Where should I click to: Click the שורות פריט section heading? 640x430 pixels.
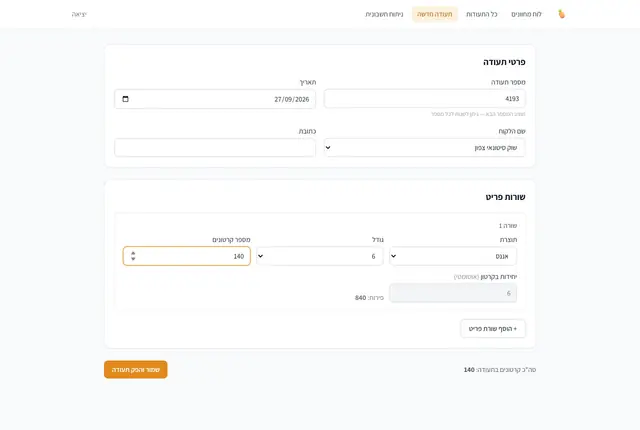505,197
